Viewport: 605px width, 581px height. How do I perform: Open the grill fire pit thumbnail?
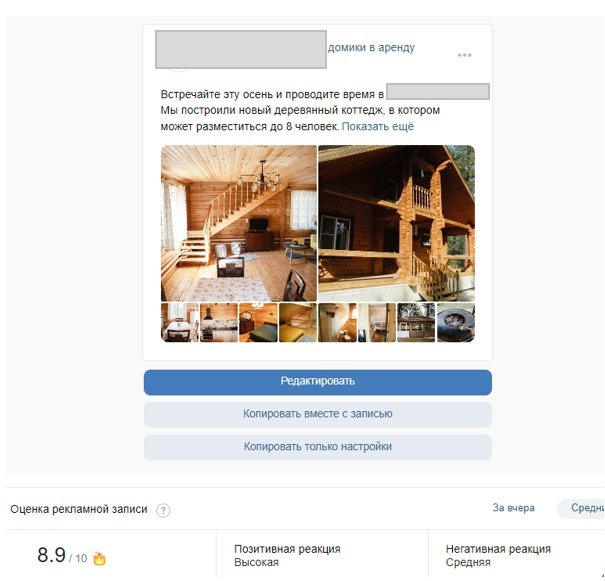(456, 323)
